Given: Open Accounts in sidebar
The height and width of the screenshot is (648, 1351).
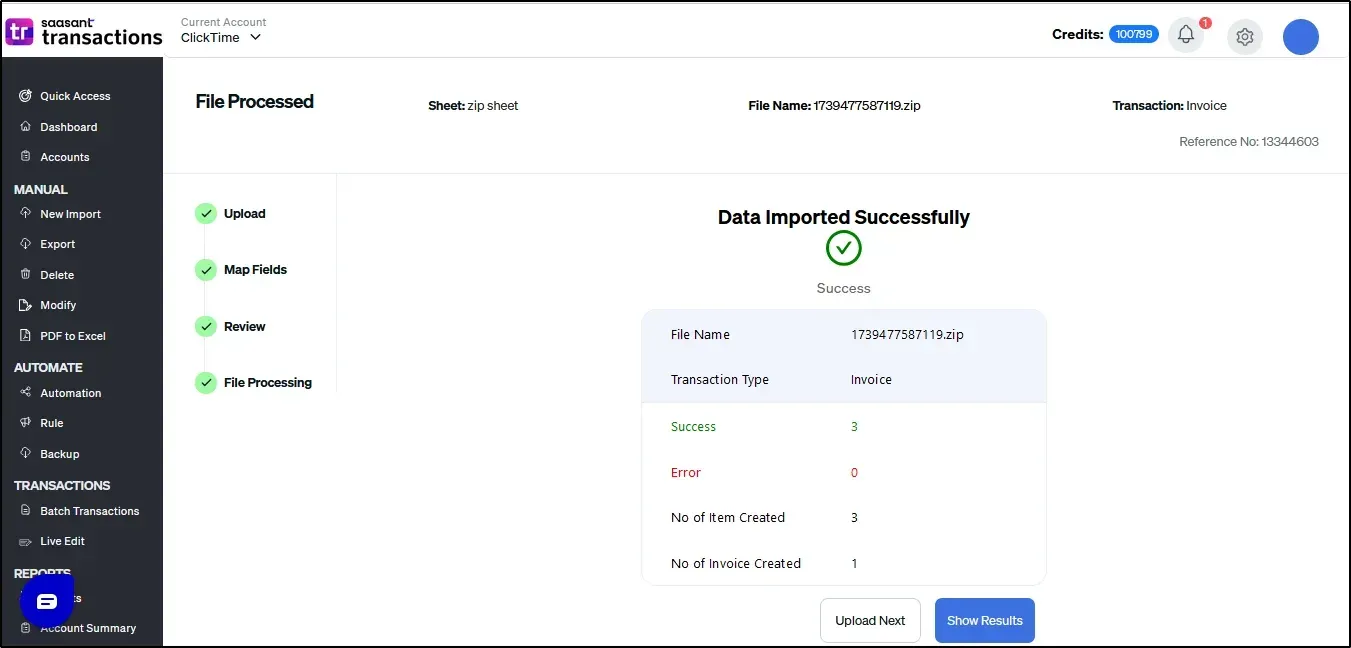Looking at the screenshot, I should [65, 157].
